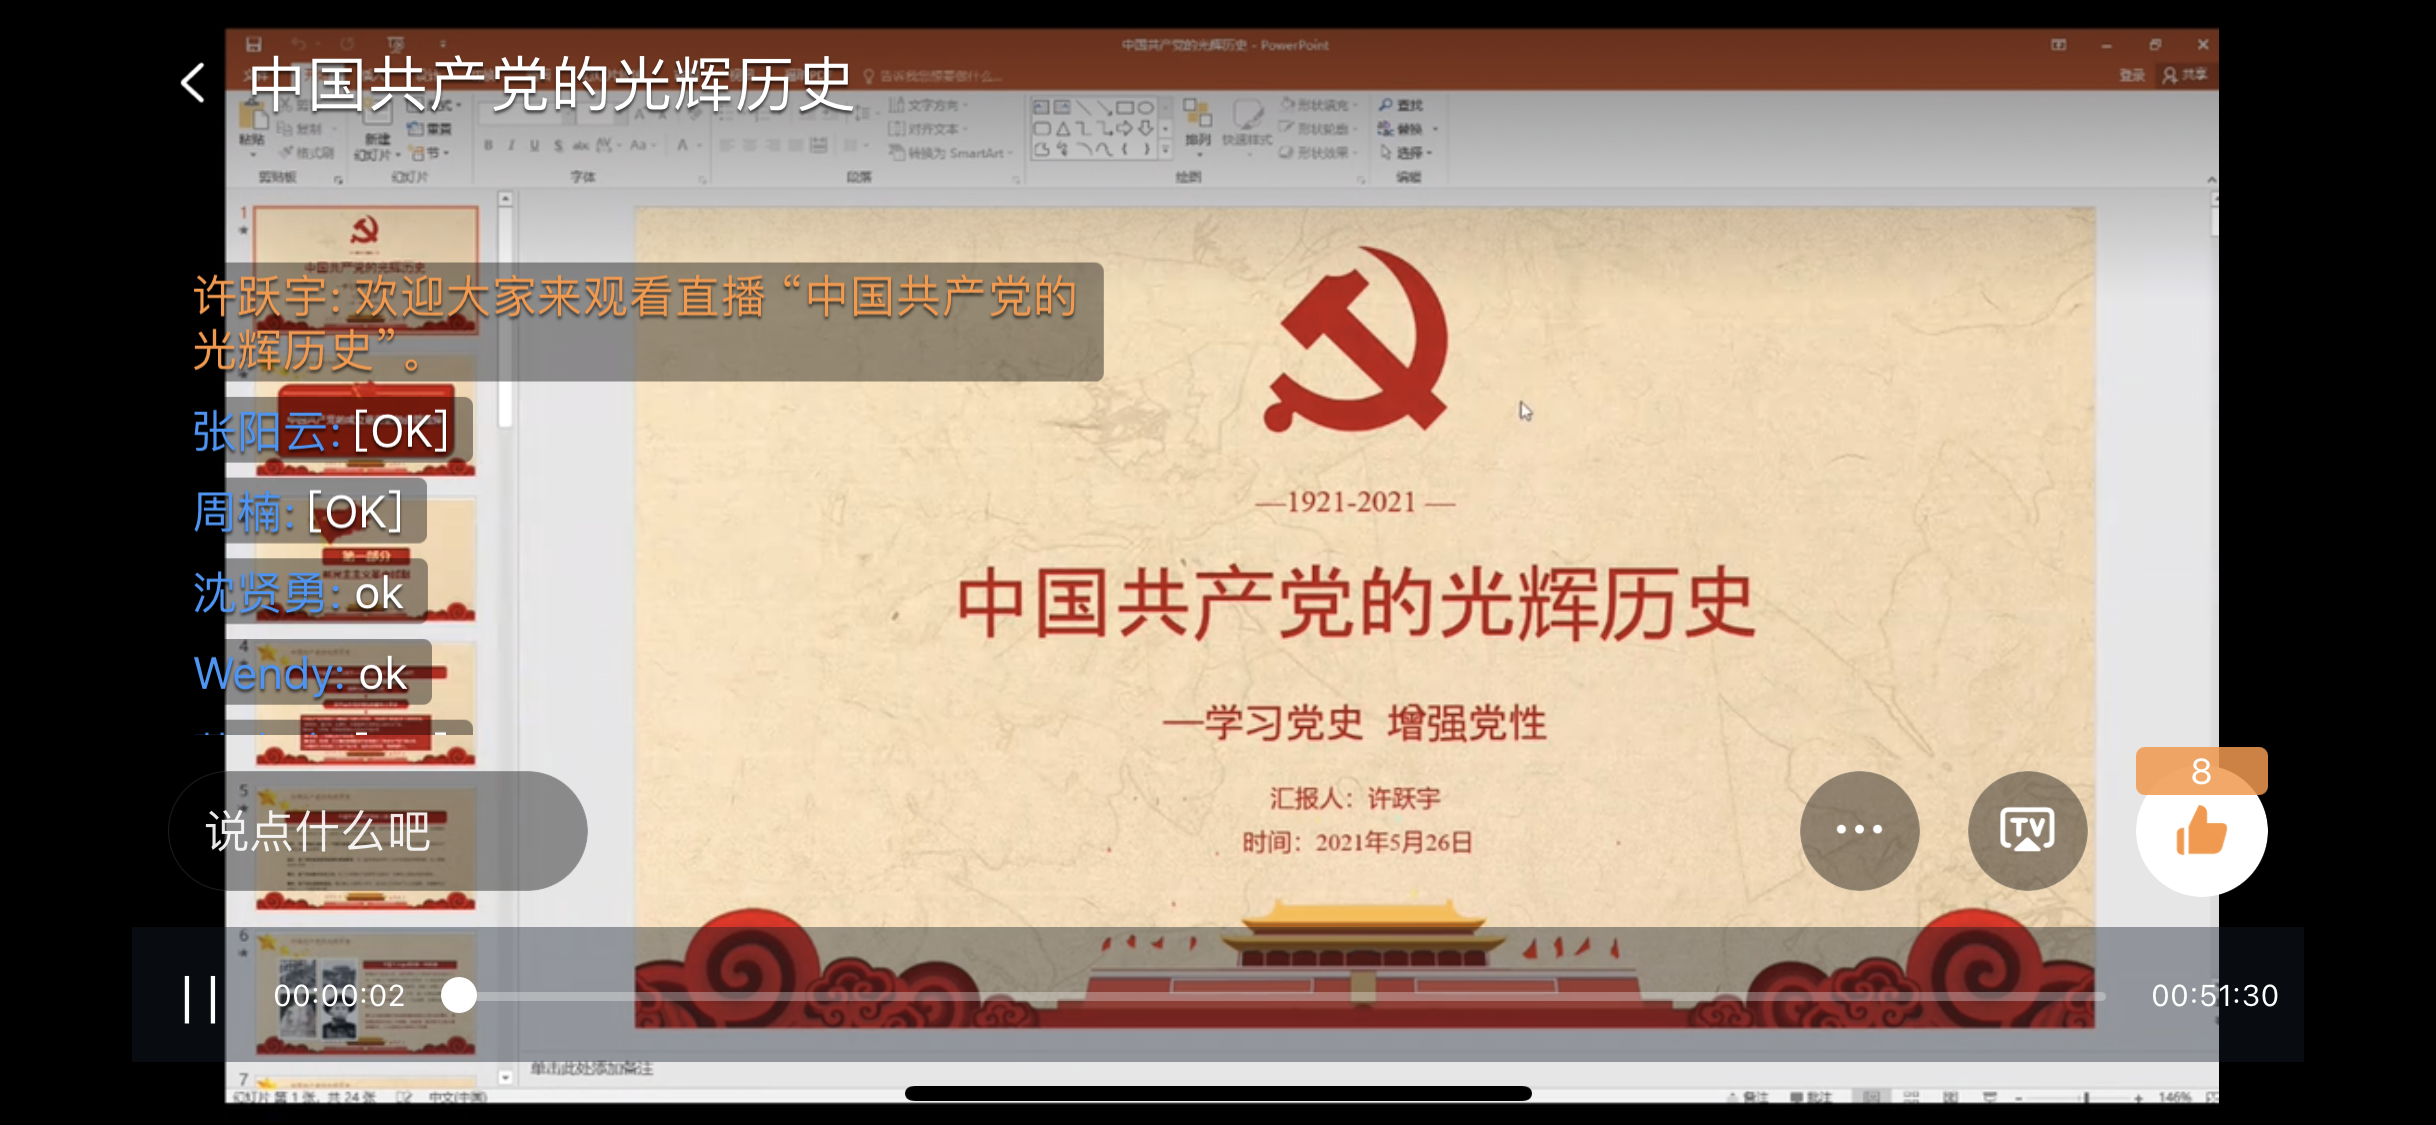The image size is (2436, 1125).
Task: Click the date line 时间: 2021年5月26日
Action: 1357,842
